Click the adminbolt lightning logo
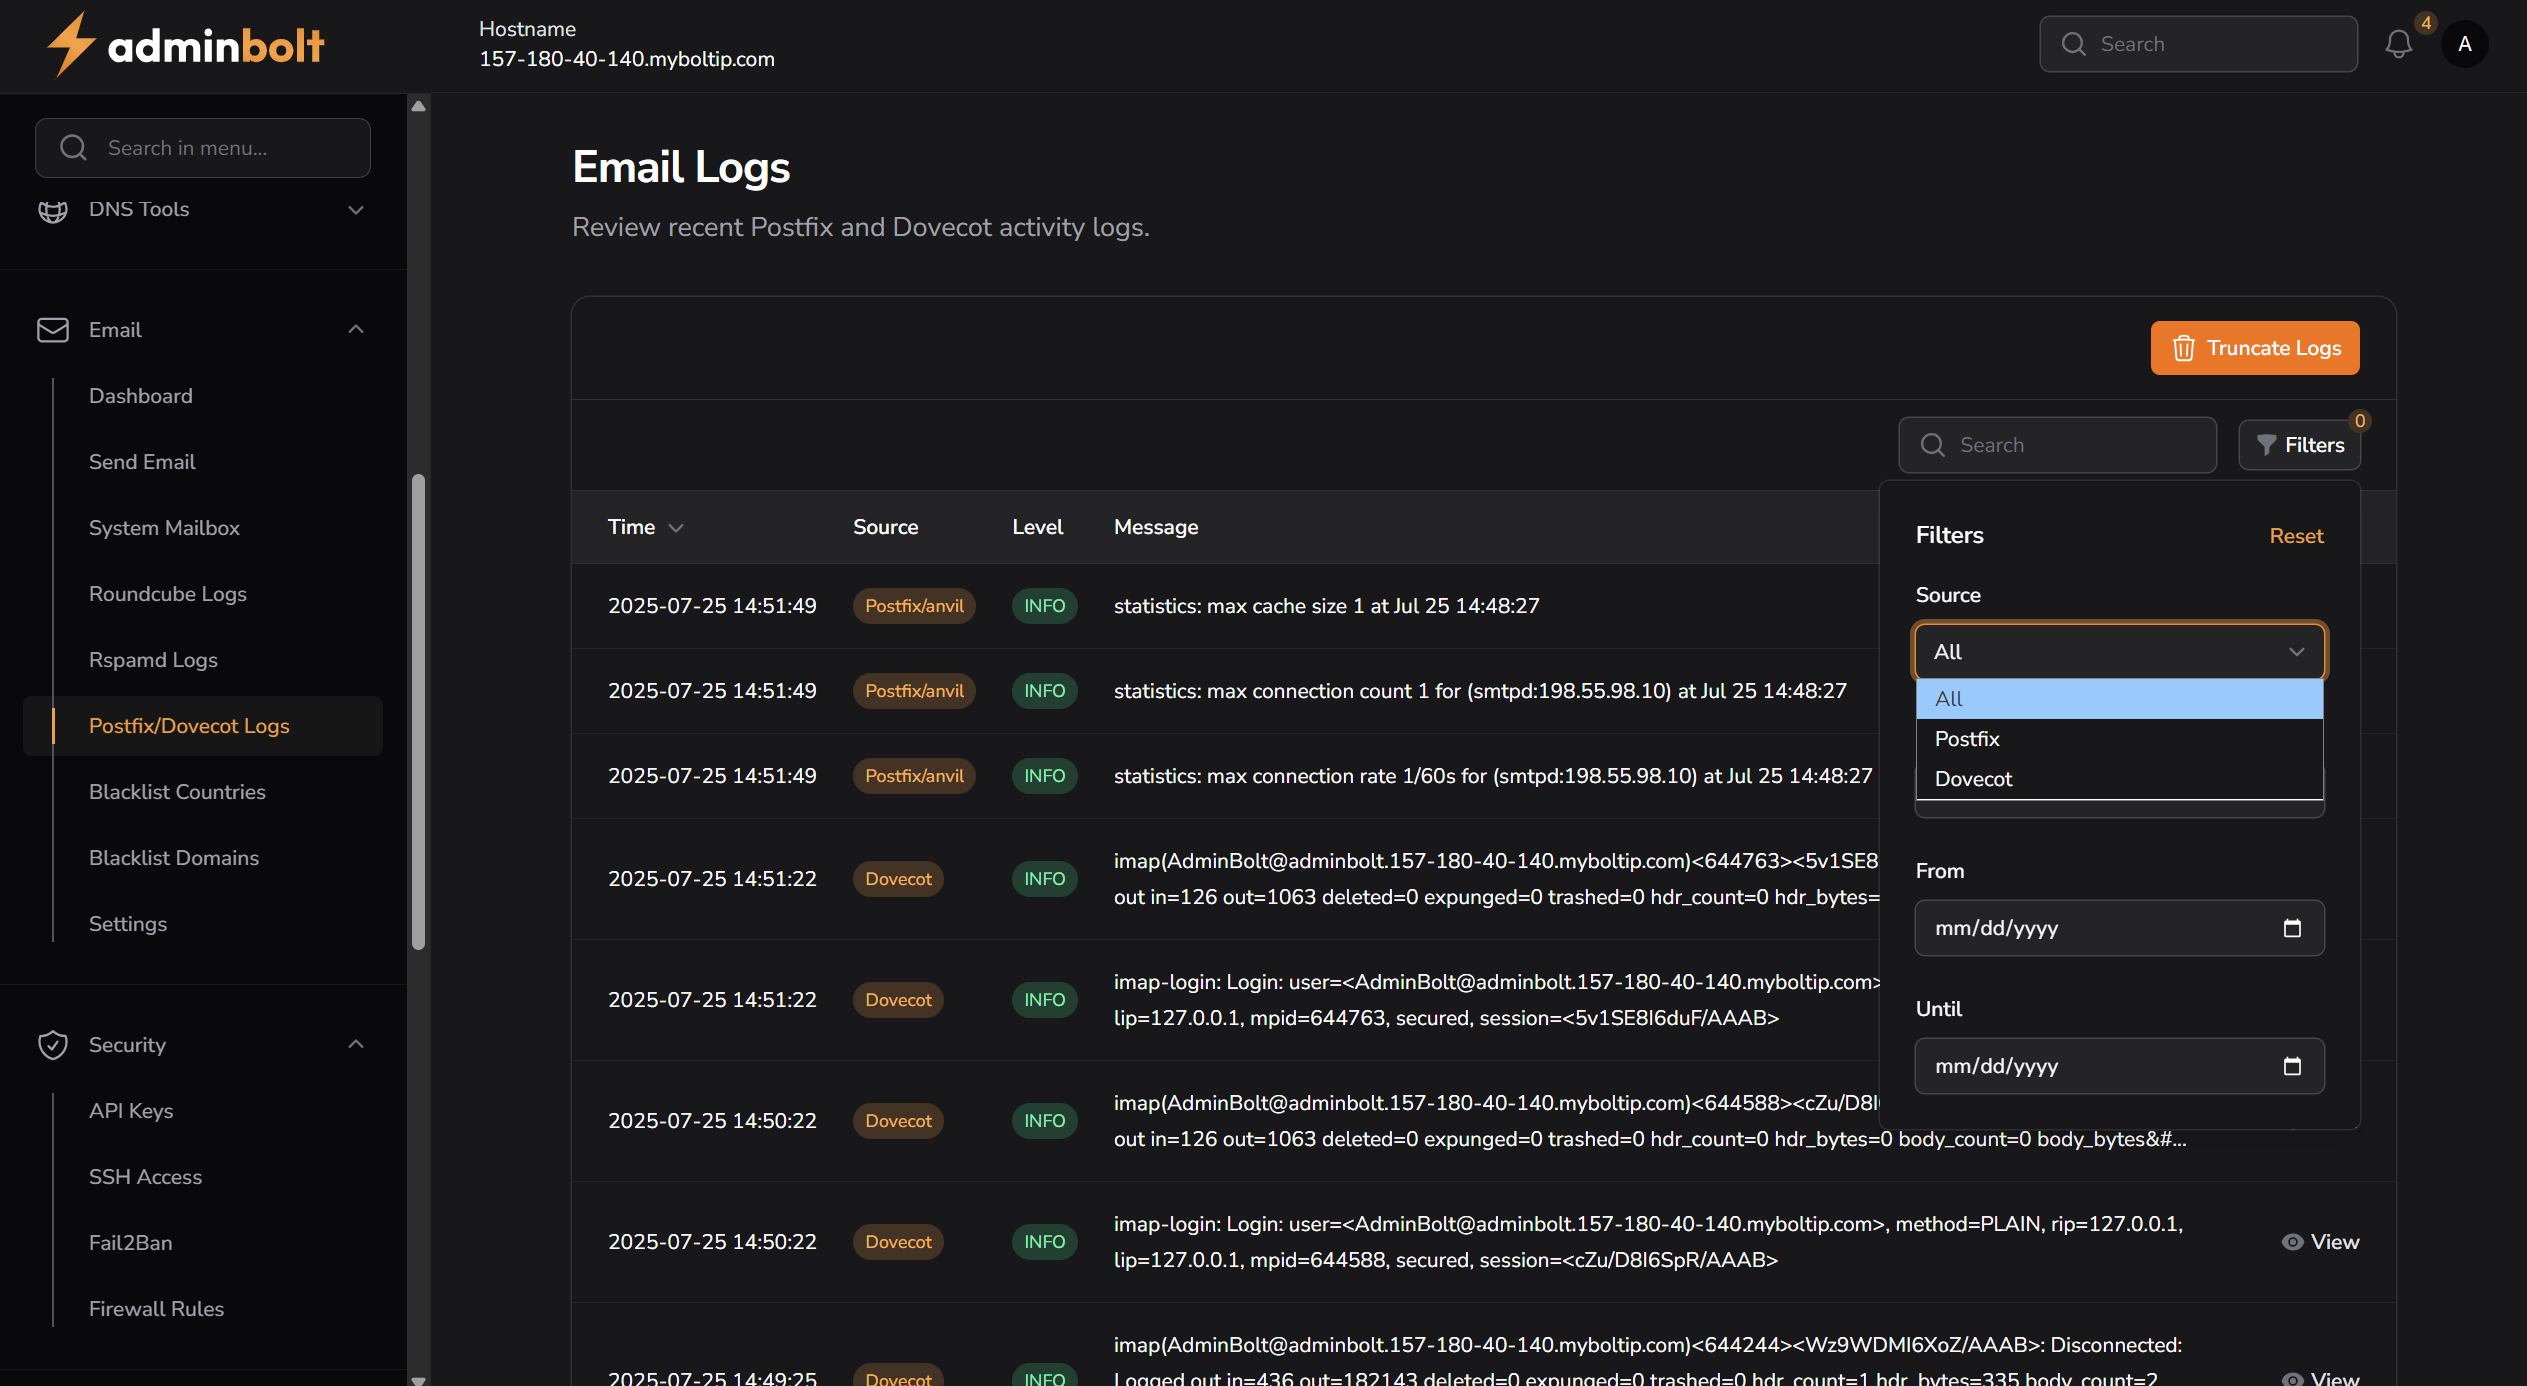This screenshot has height=1386, width=2527. click(71, 44)
